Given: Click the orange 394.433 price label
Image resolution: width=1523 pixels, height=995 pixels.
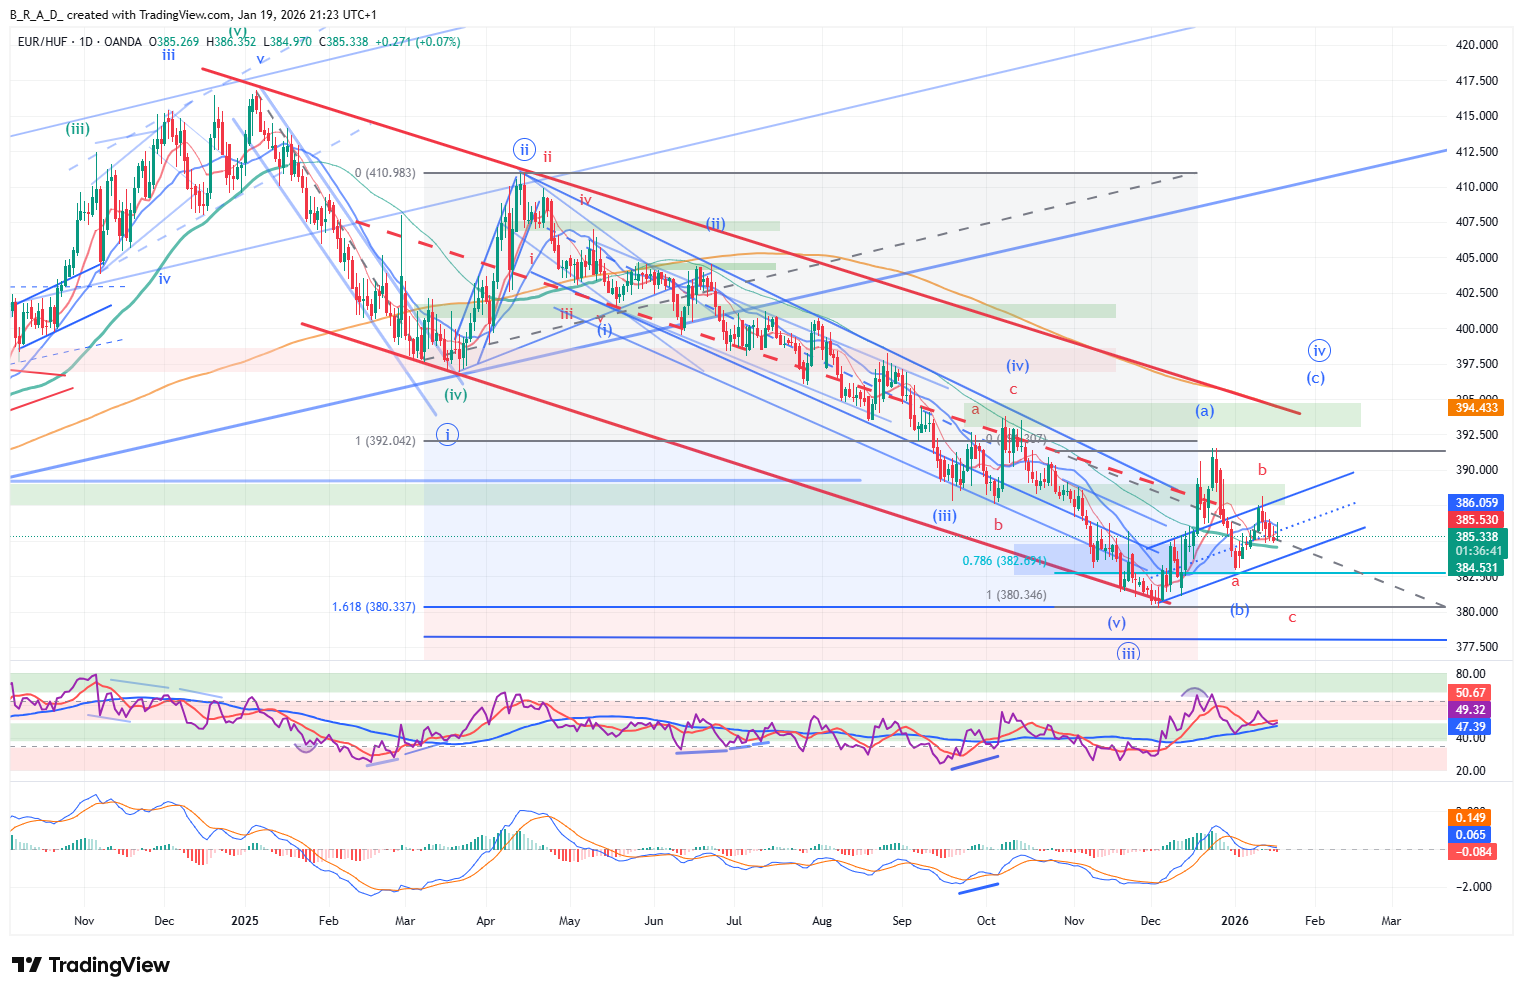Looking at the screenshot, I should pyautogui.click(x=1476, y=408).
